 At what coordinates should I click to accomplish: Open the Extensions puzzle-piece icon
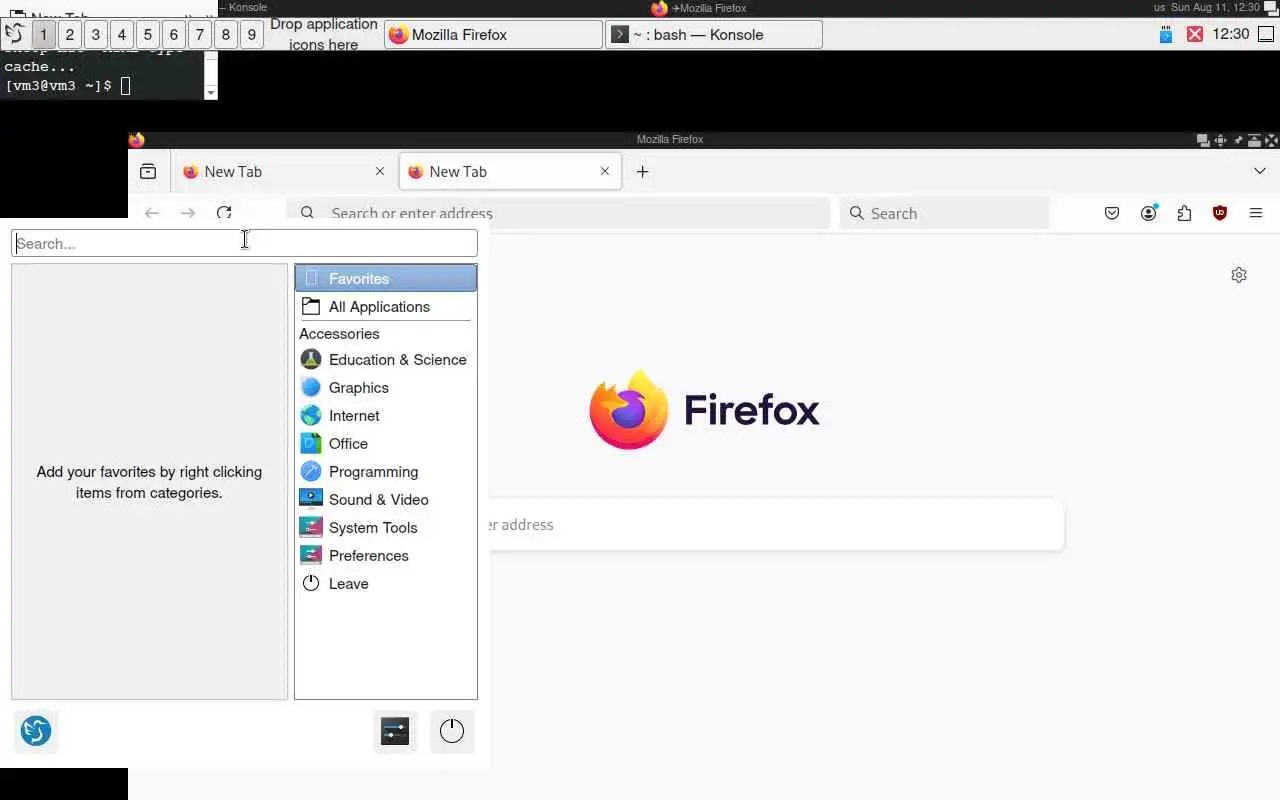point(1185,213)
